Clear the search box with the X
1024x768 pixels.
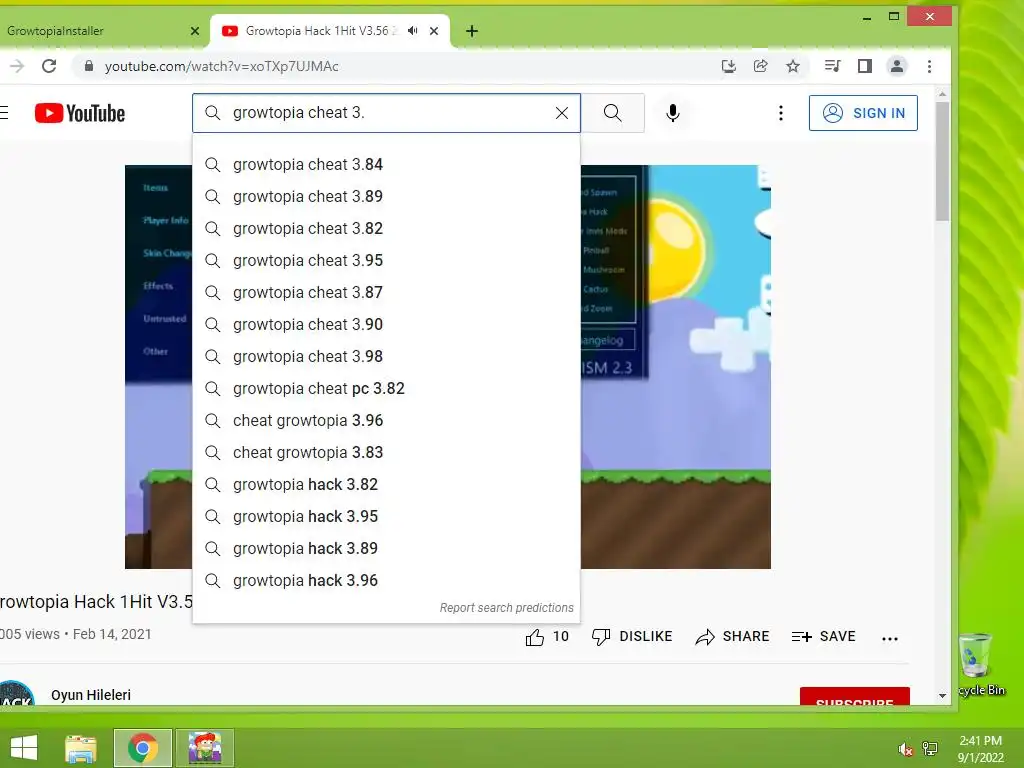[562, 113]
